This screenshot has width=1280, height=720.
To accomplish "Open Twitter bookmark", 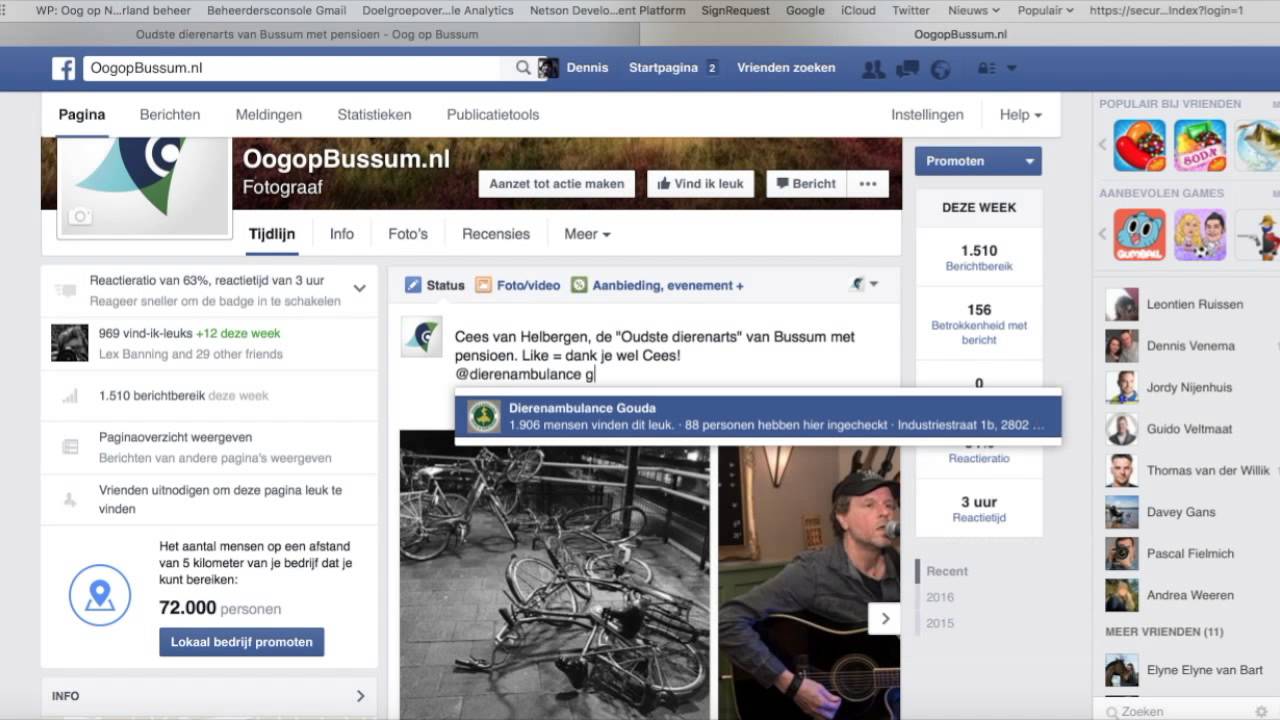I will coord(911,10).
